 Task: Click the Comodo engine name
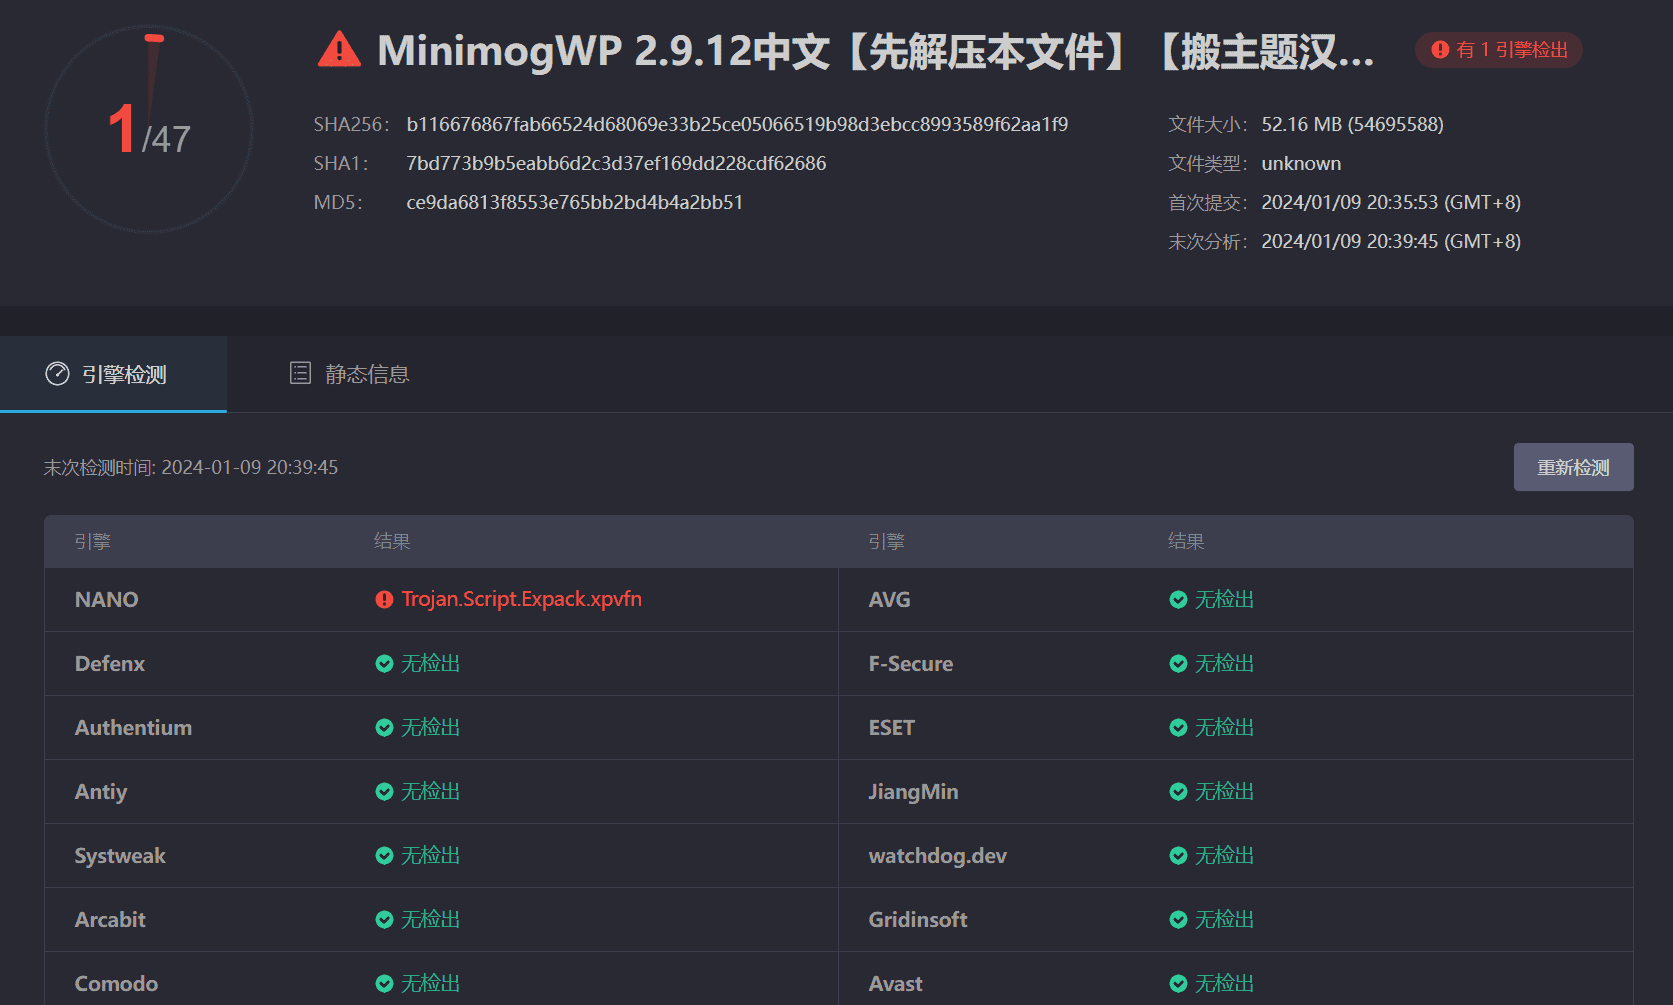(x=116, y=983)
